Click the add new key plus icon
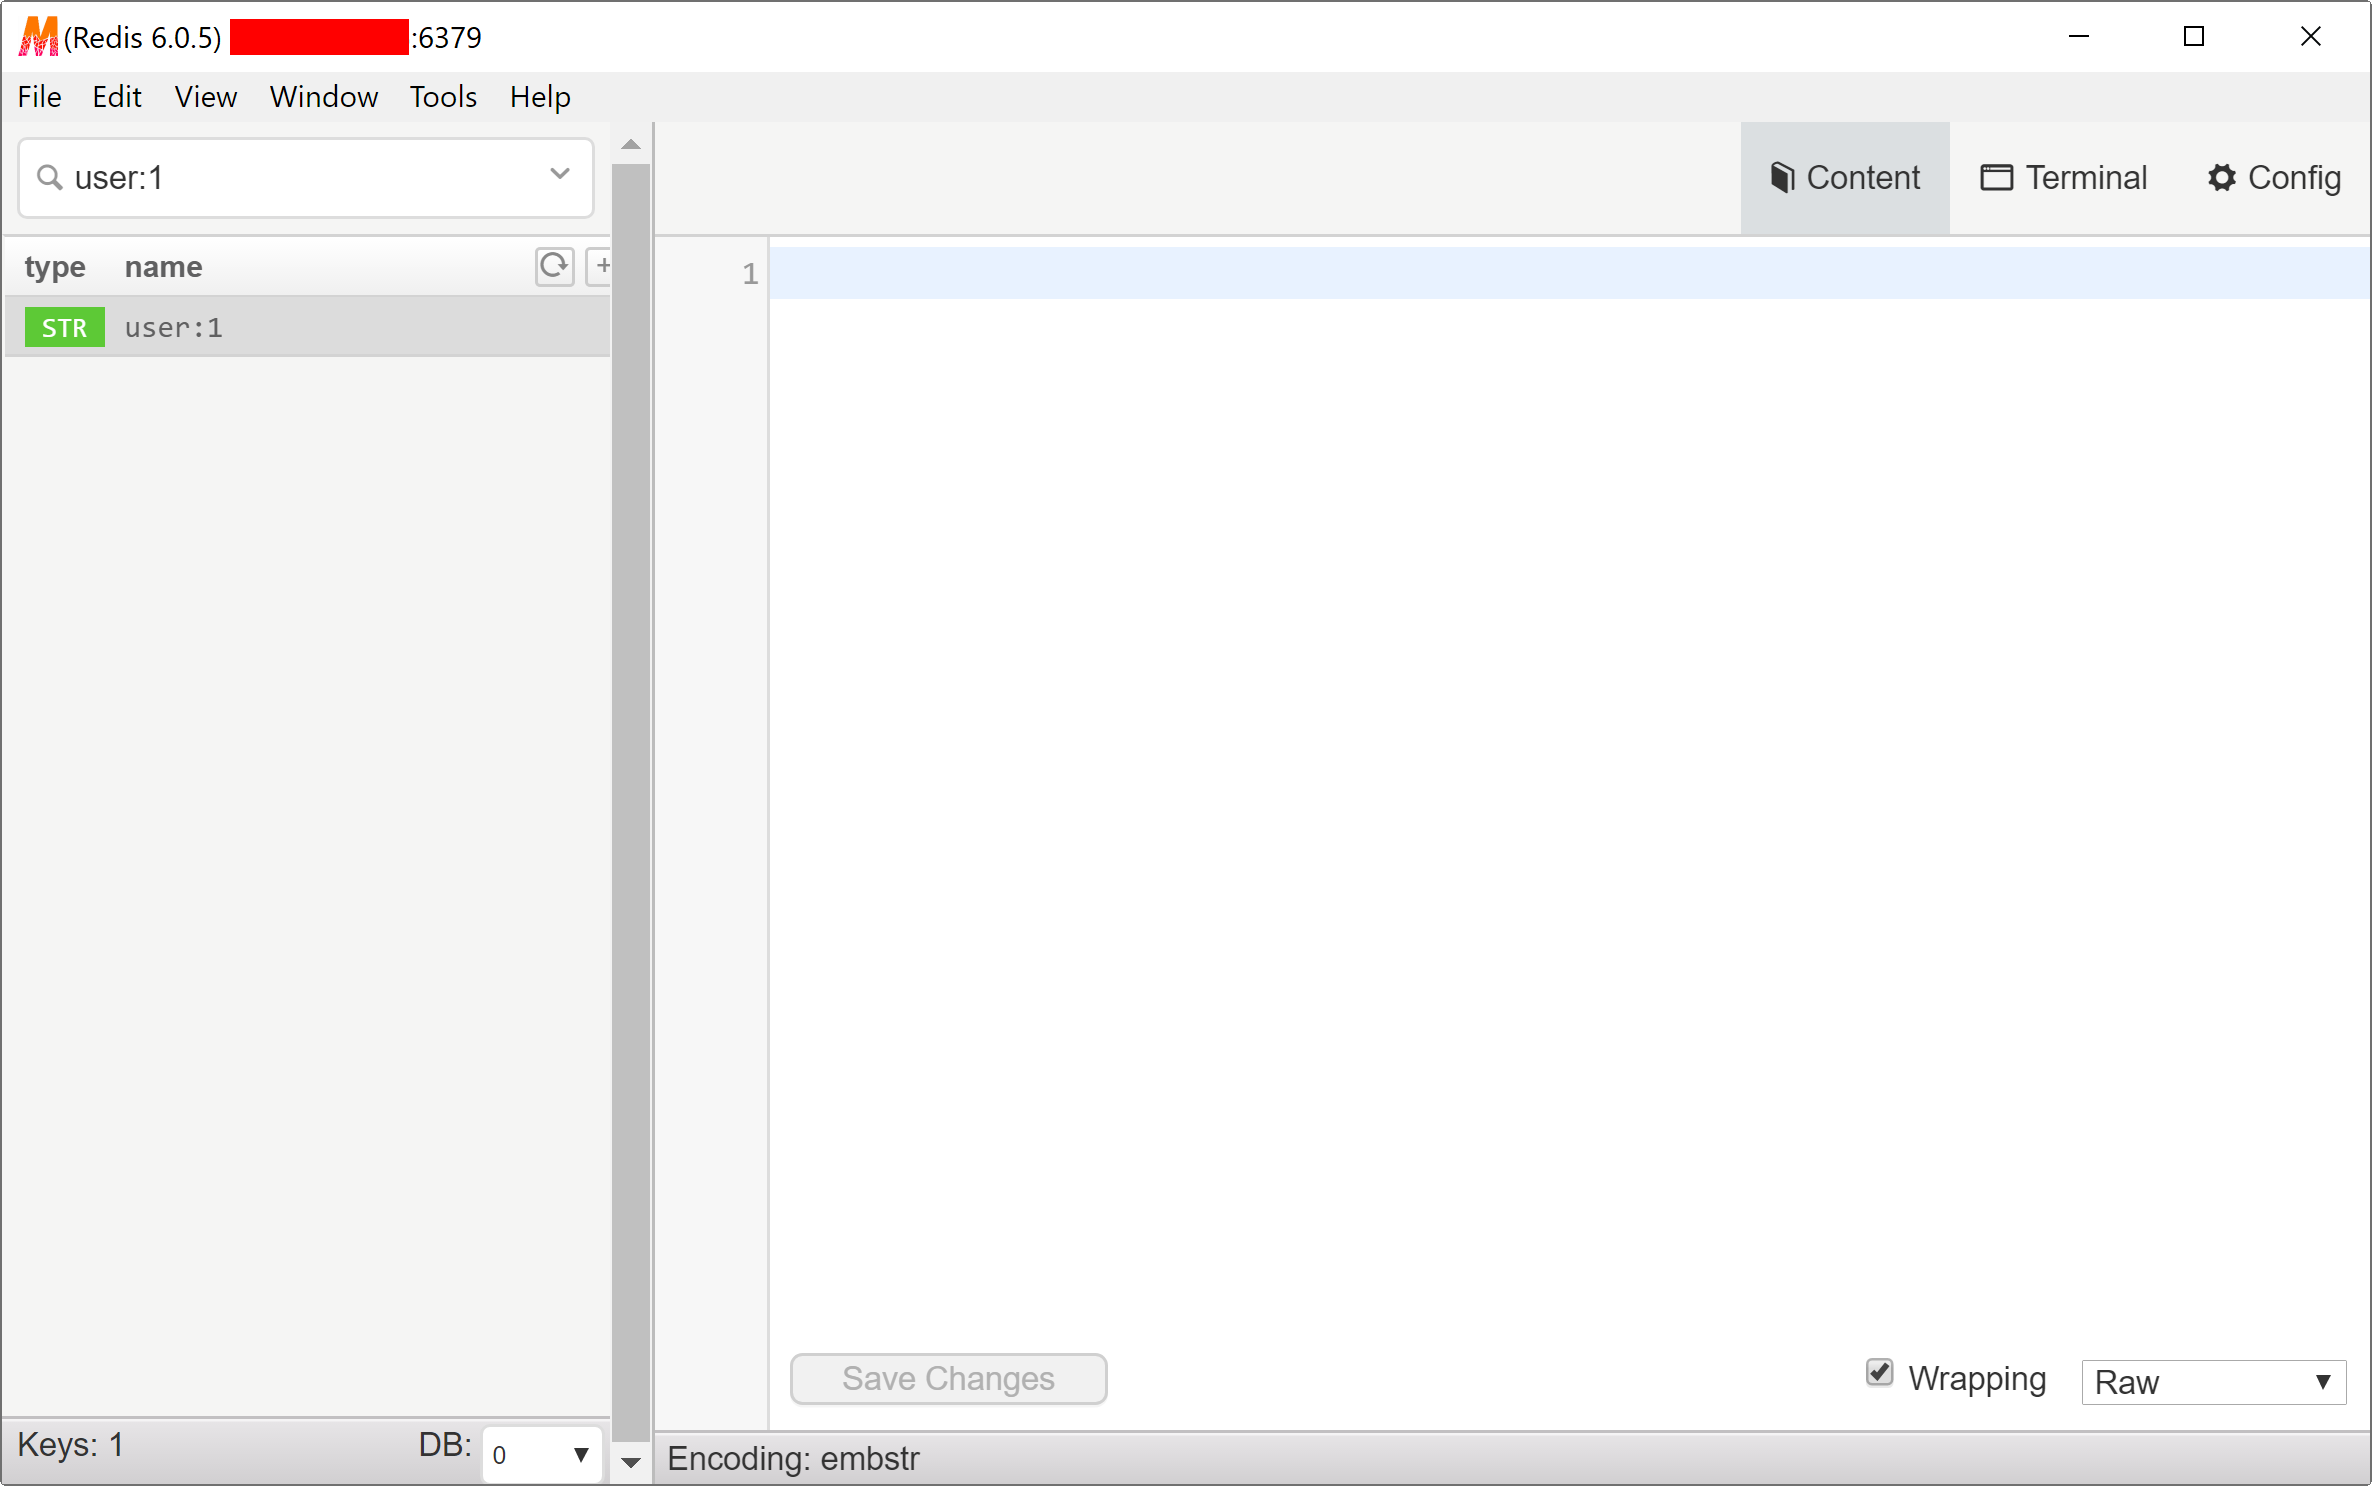The height and width of the screenshot is (1486, 2372). [600, 266]
